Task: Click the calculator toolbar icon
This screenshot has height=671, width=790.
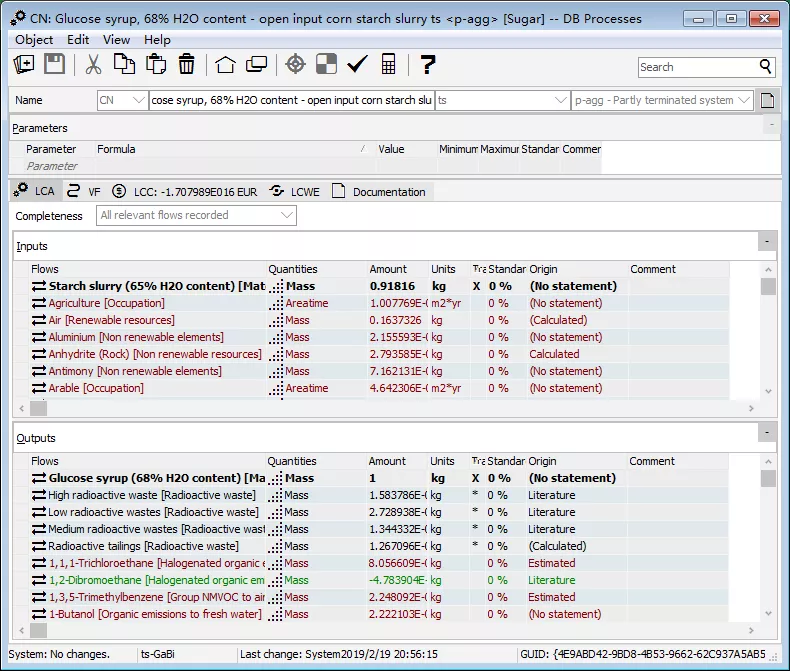Action: [388, 64]
